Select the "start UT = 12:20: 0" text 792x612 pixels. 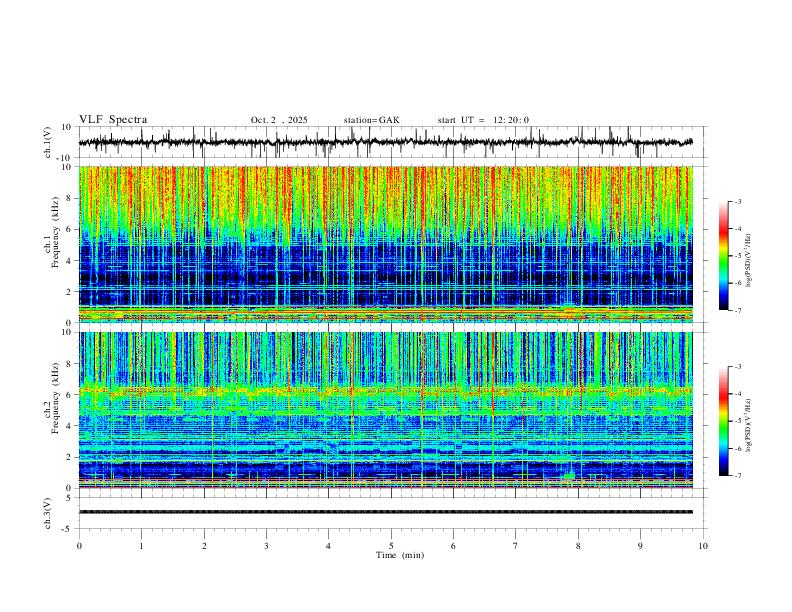tap(483, 120)
